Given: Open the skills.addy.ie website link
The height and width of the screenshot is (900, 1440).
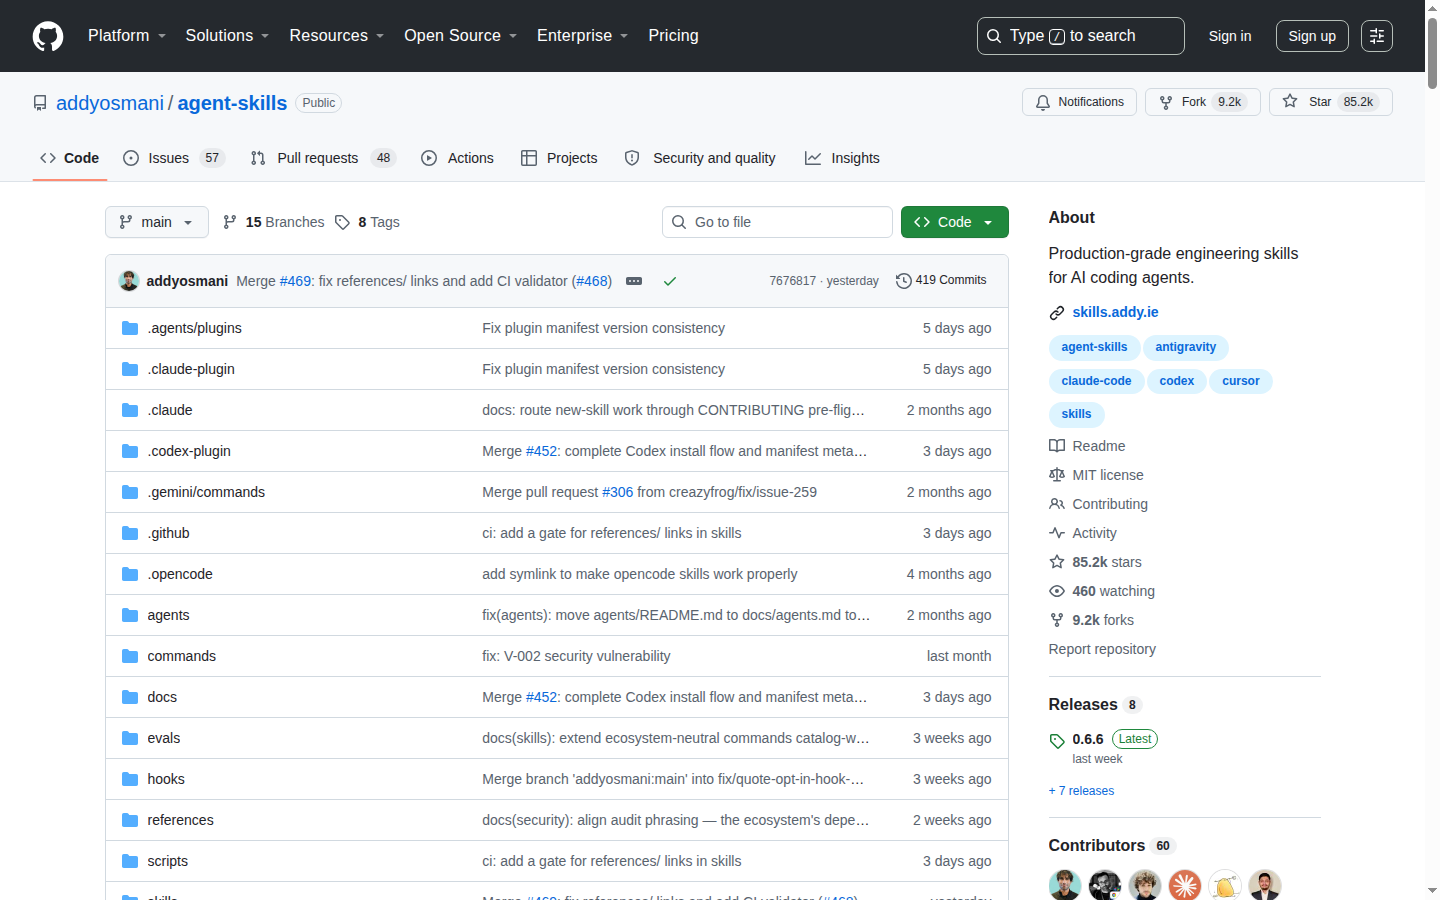Looking at the screenshot, I should pos(1115,312).
